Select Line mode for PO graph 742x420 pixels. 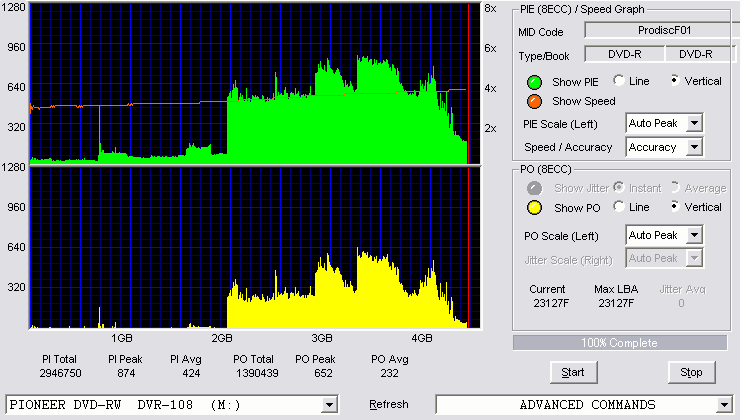coord(618,206)
